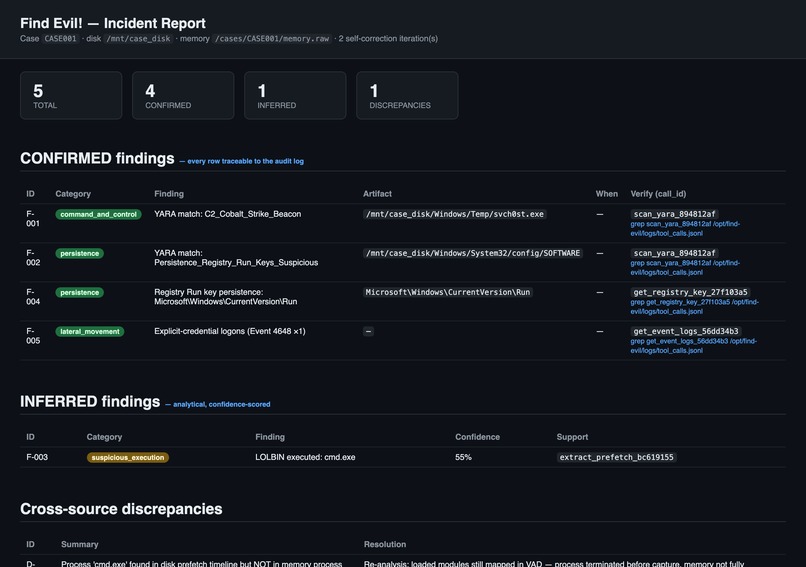Click the Resolution column header

pyautogui.click(x=385, y=544)
